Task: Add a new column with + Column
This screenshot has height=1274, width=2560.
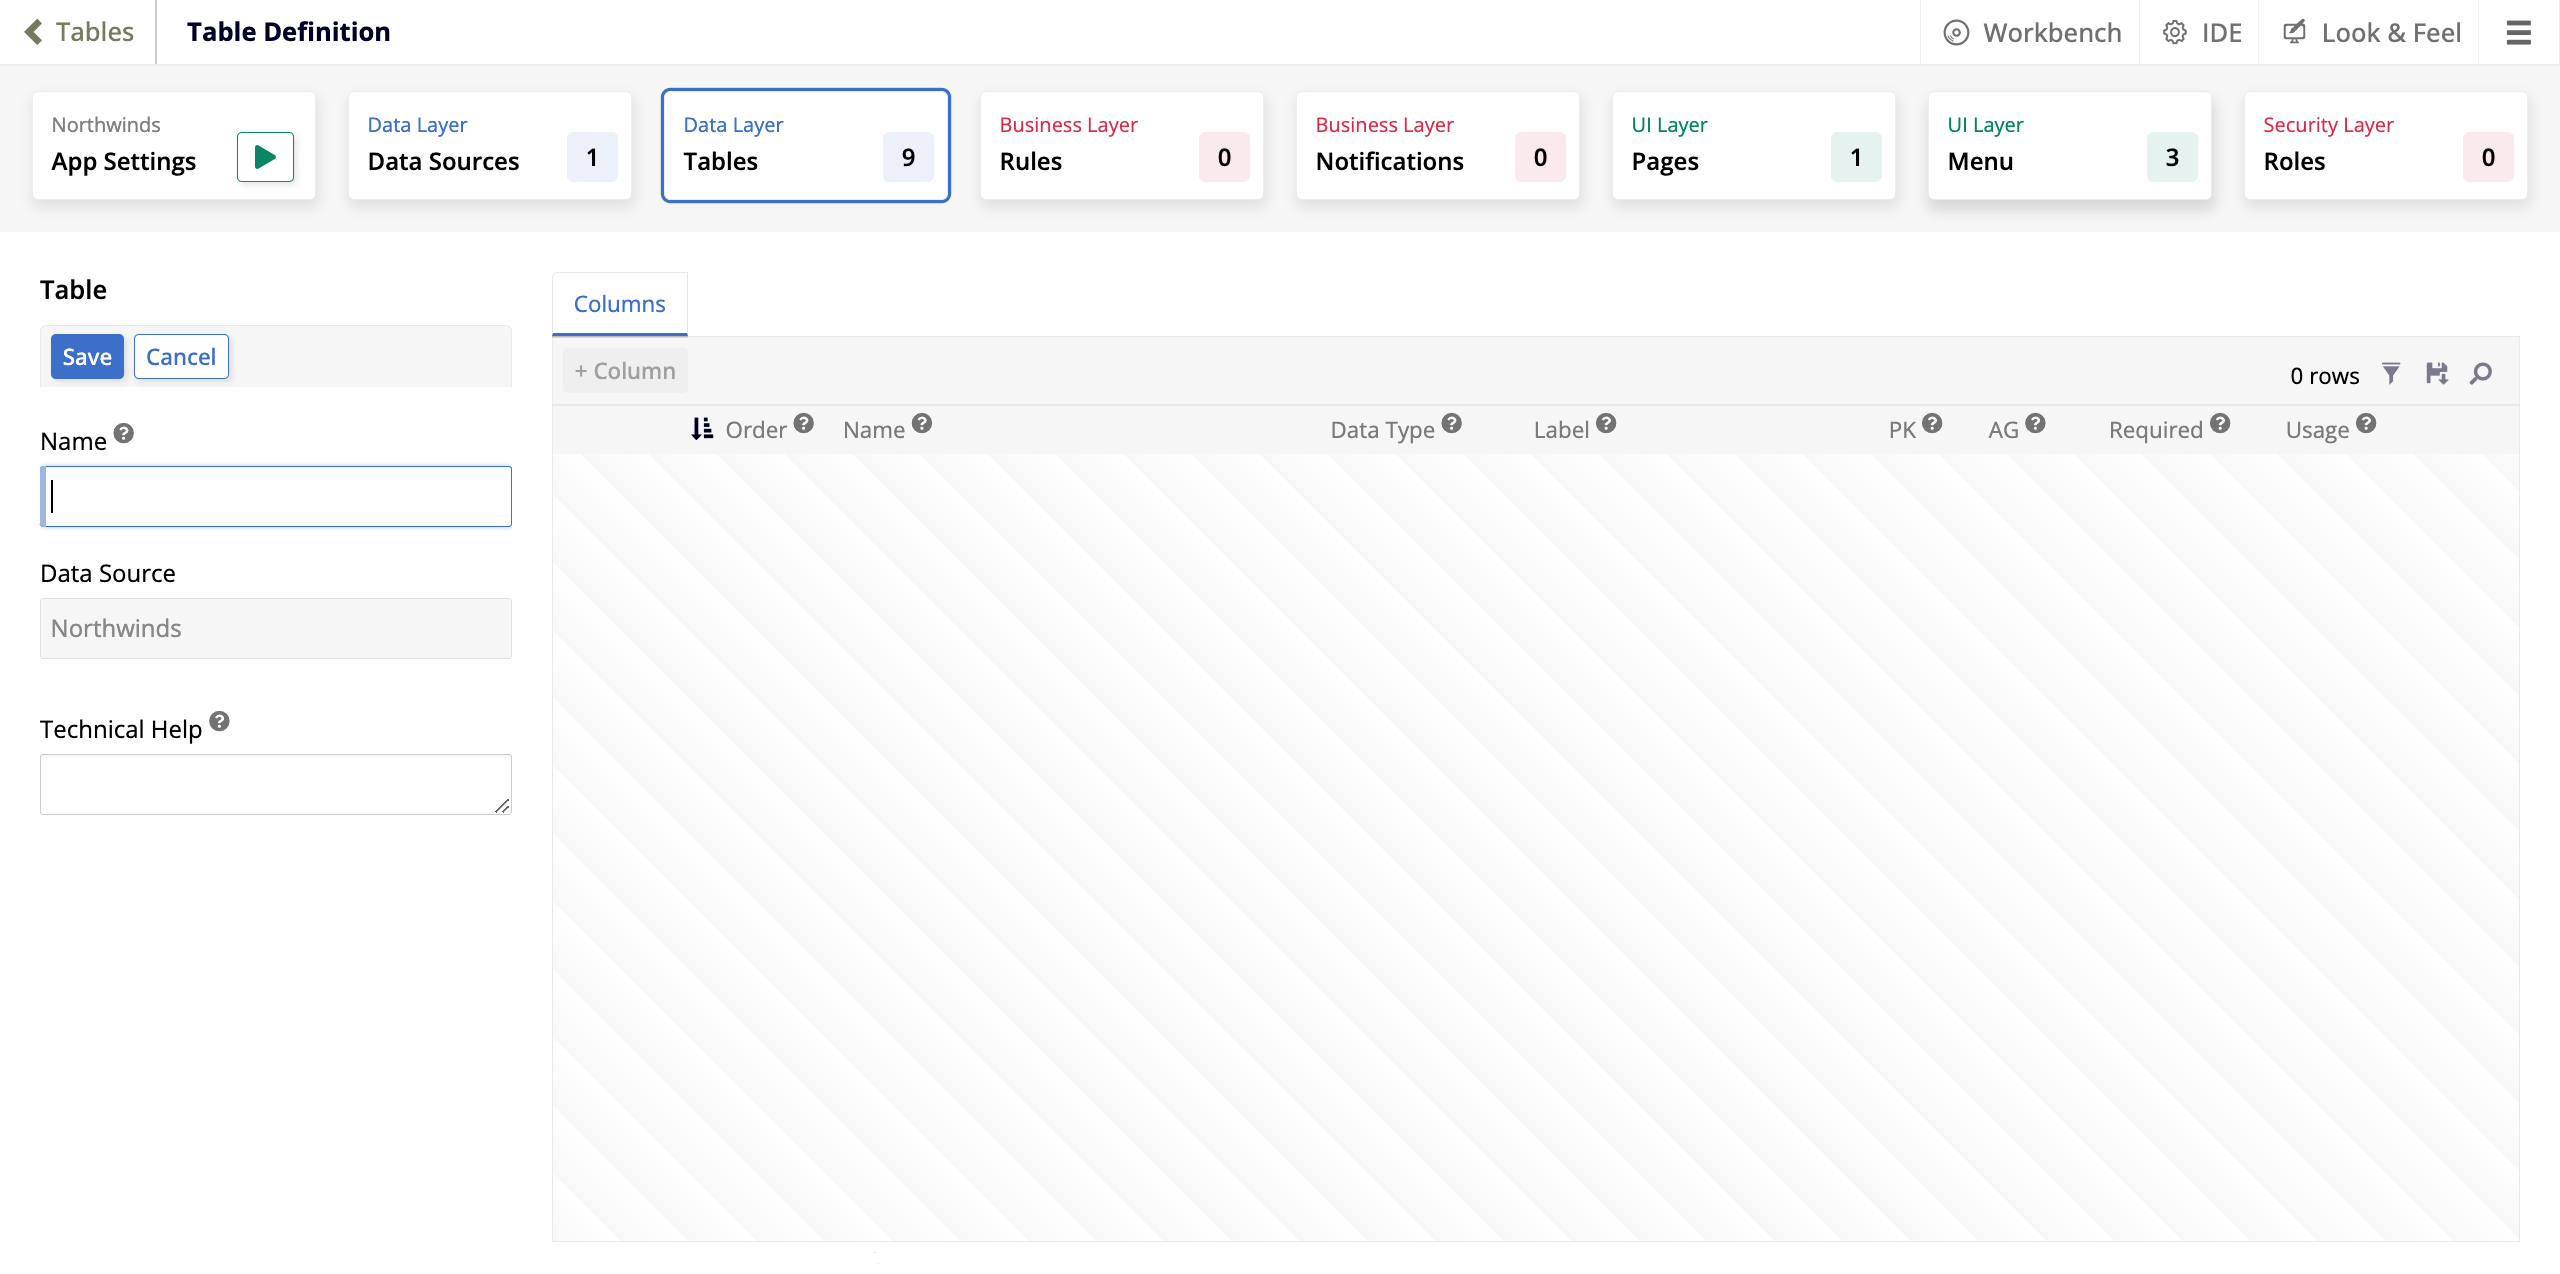Action: (624, 370)
